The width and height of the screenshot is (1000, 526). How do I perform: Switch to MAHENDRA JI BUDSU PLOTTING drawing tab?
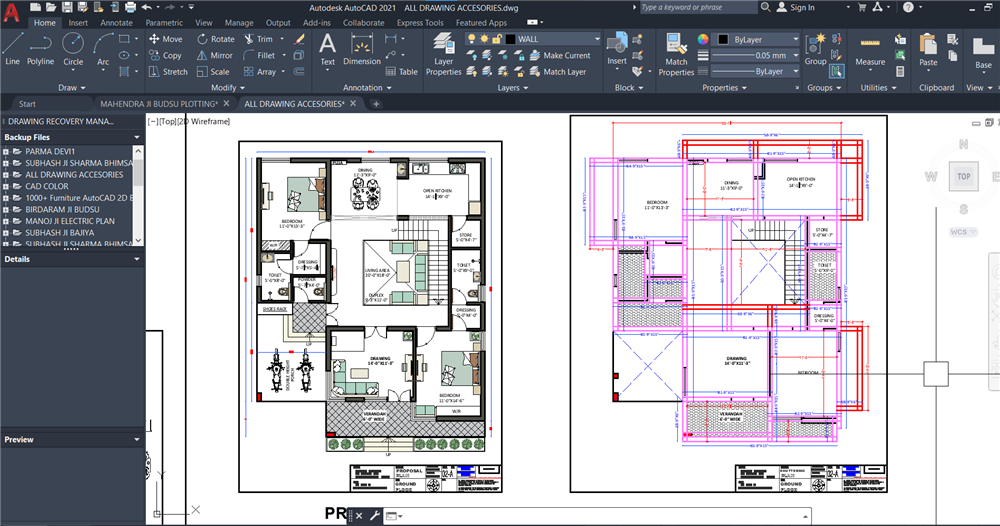tap(159, 103)
